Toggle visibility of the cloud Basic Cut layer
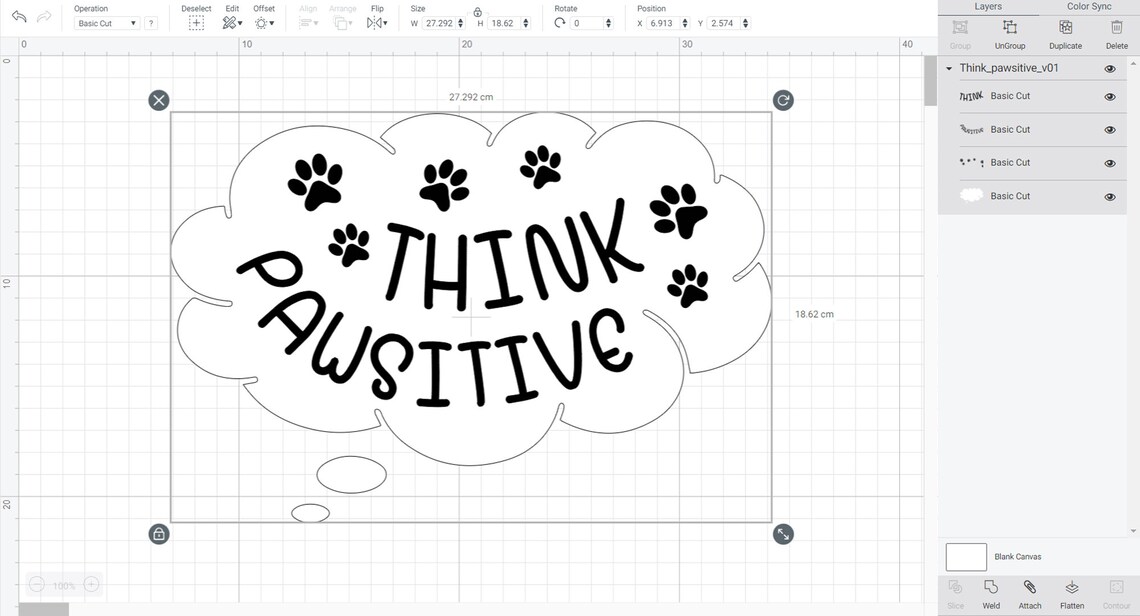The image size is (1140, 616). click(1109, 196)
